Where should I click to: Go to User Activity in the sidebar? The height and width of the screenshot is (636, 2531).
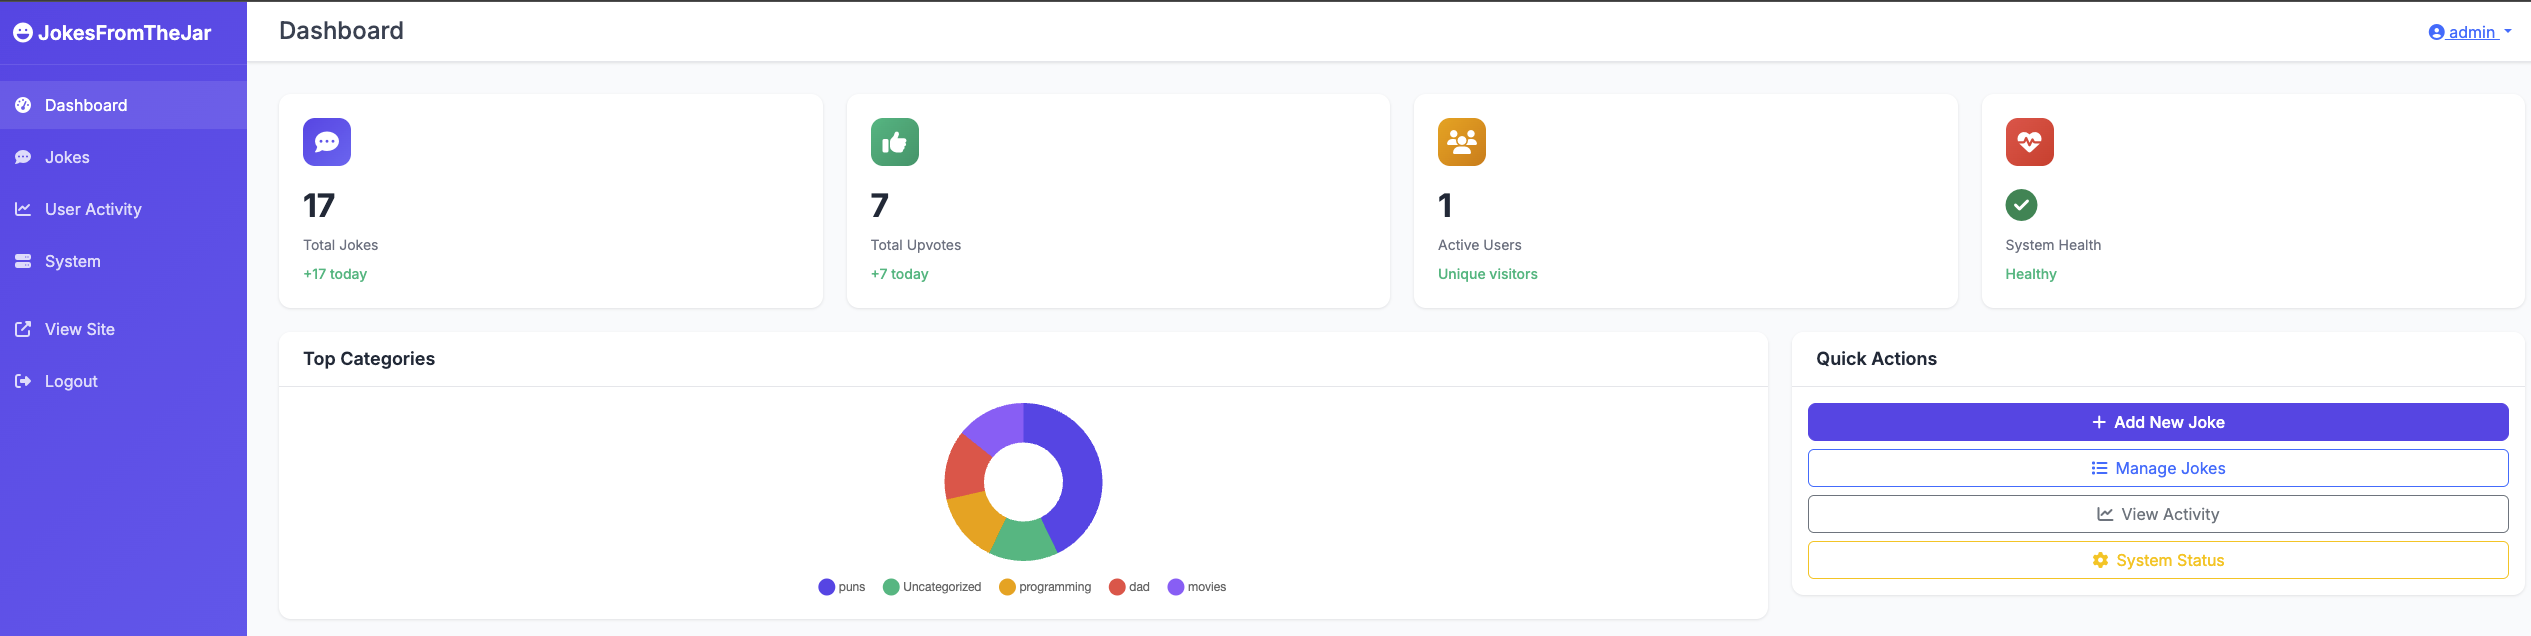123,209
